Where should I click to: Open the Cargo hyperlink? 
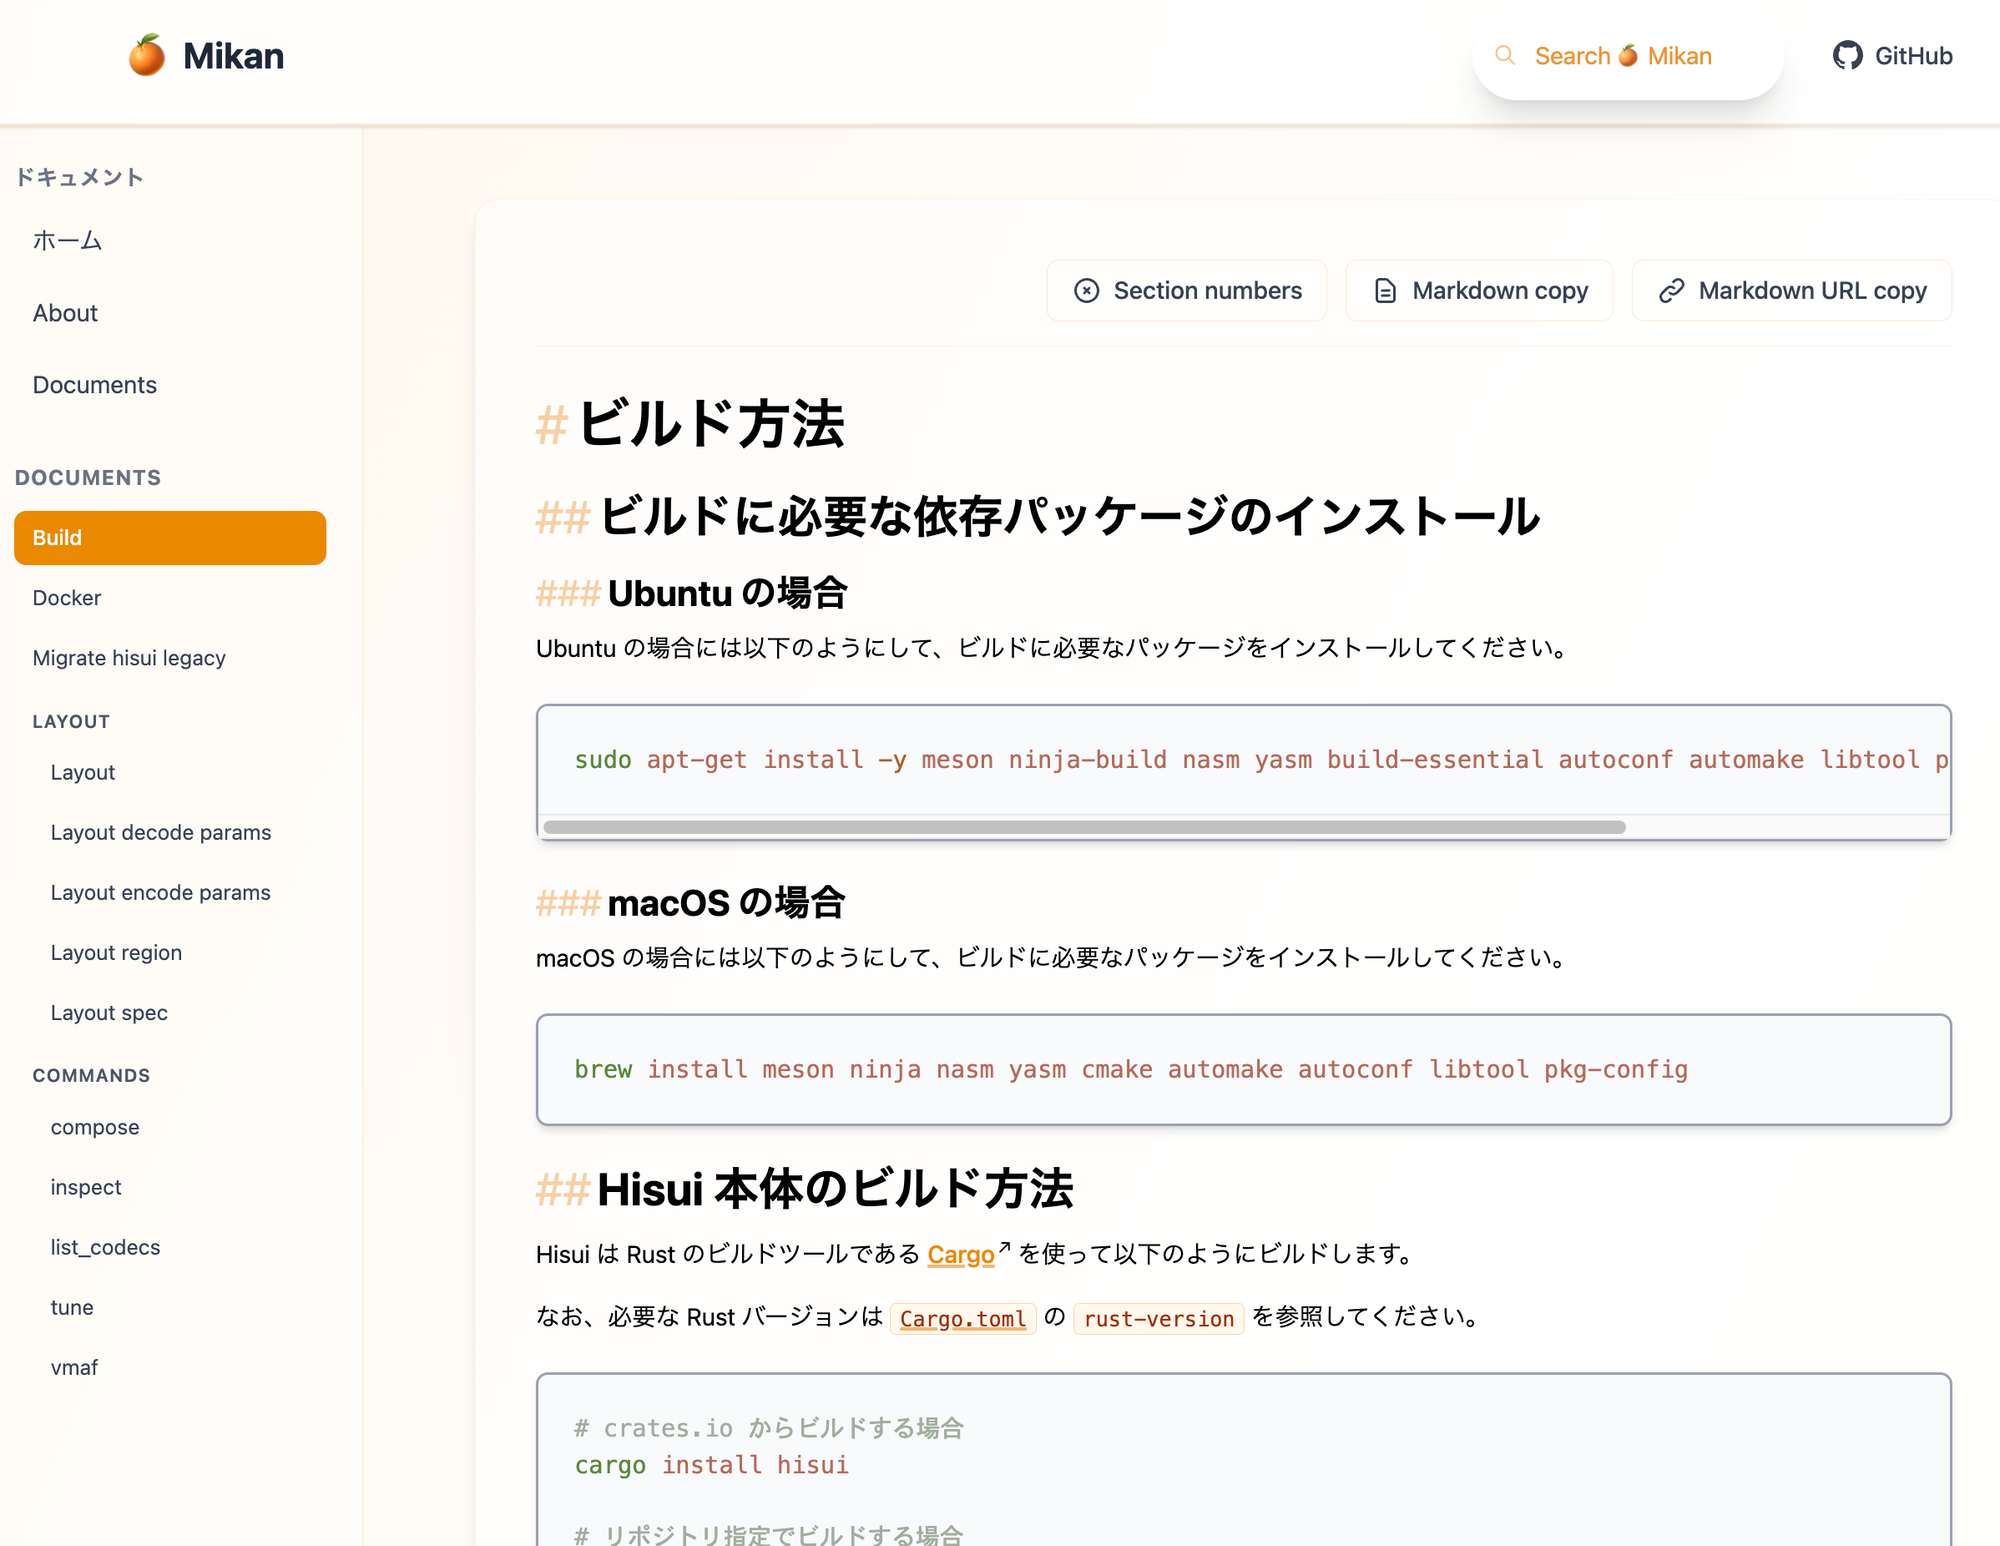coord(960,1254)
